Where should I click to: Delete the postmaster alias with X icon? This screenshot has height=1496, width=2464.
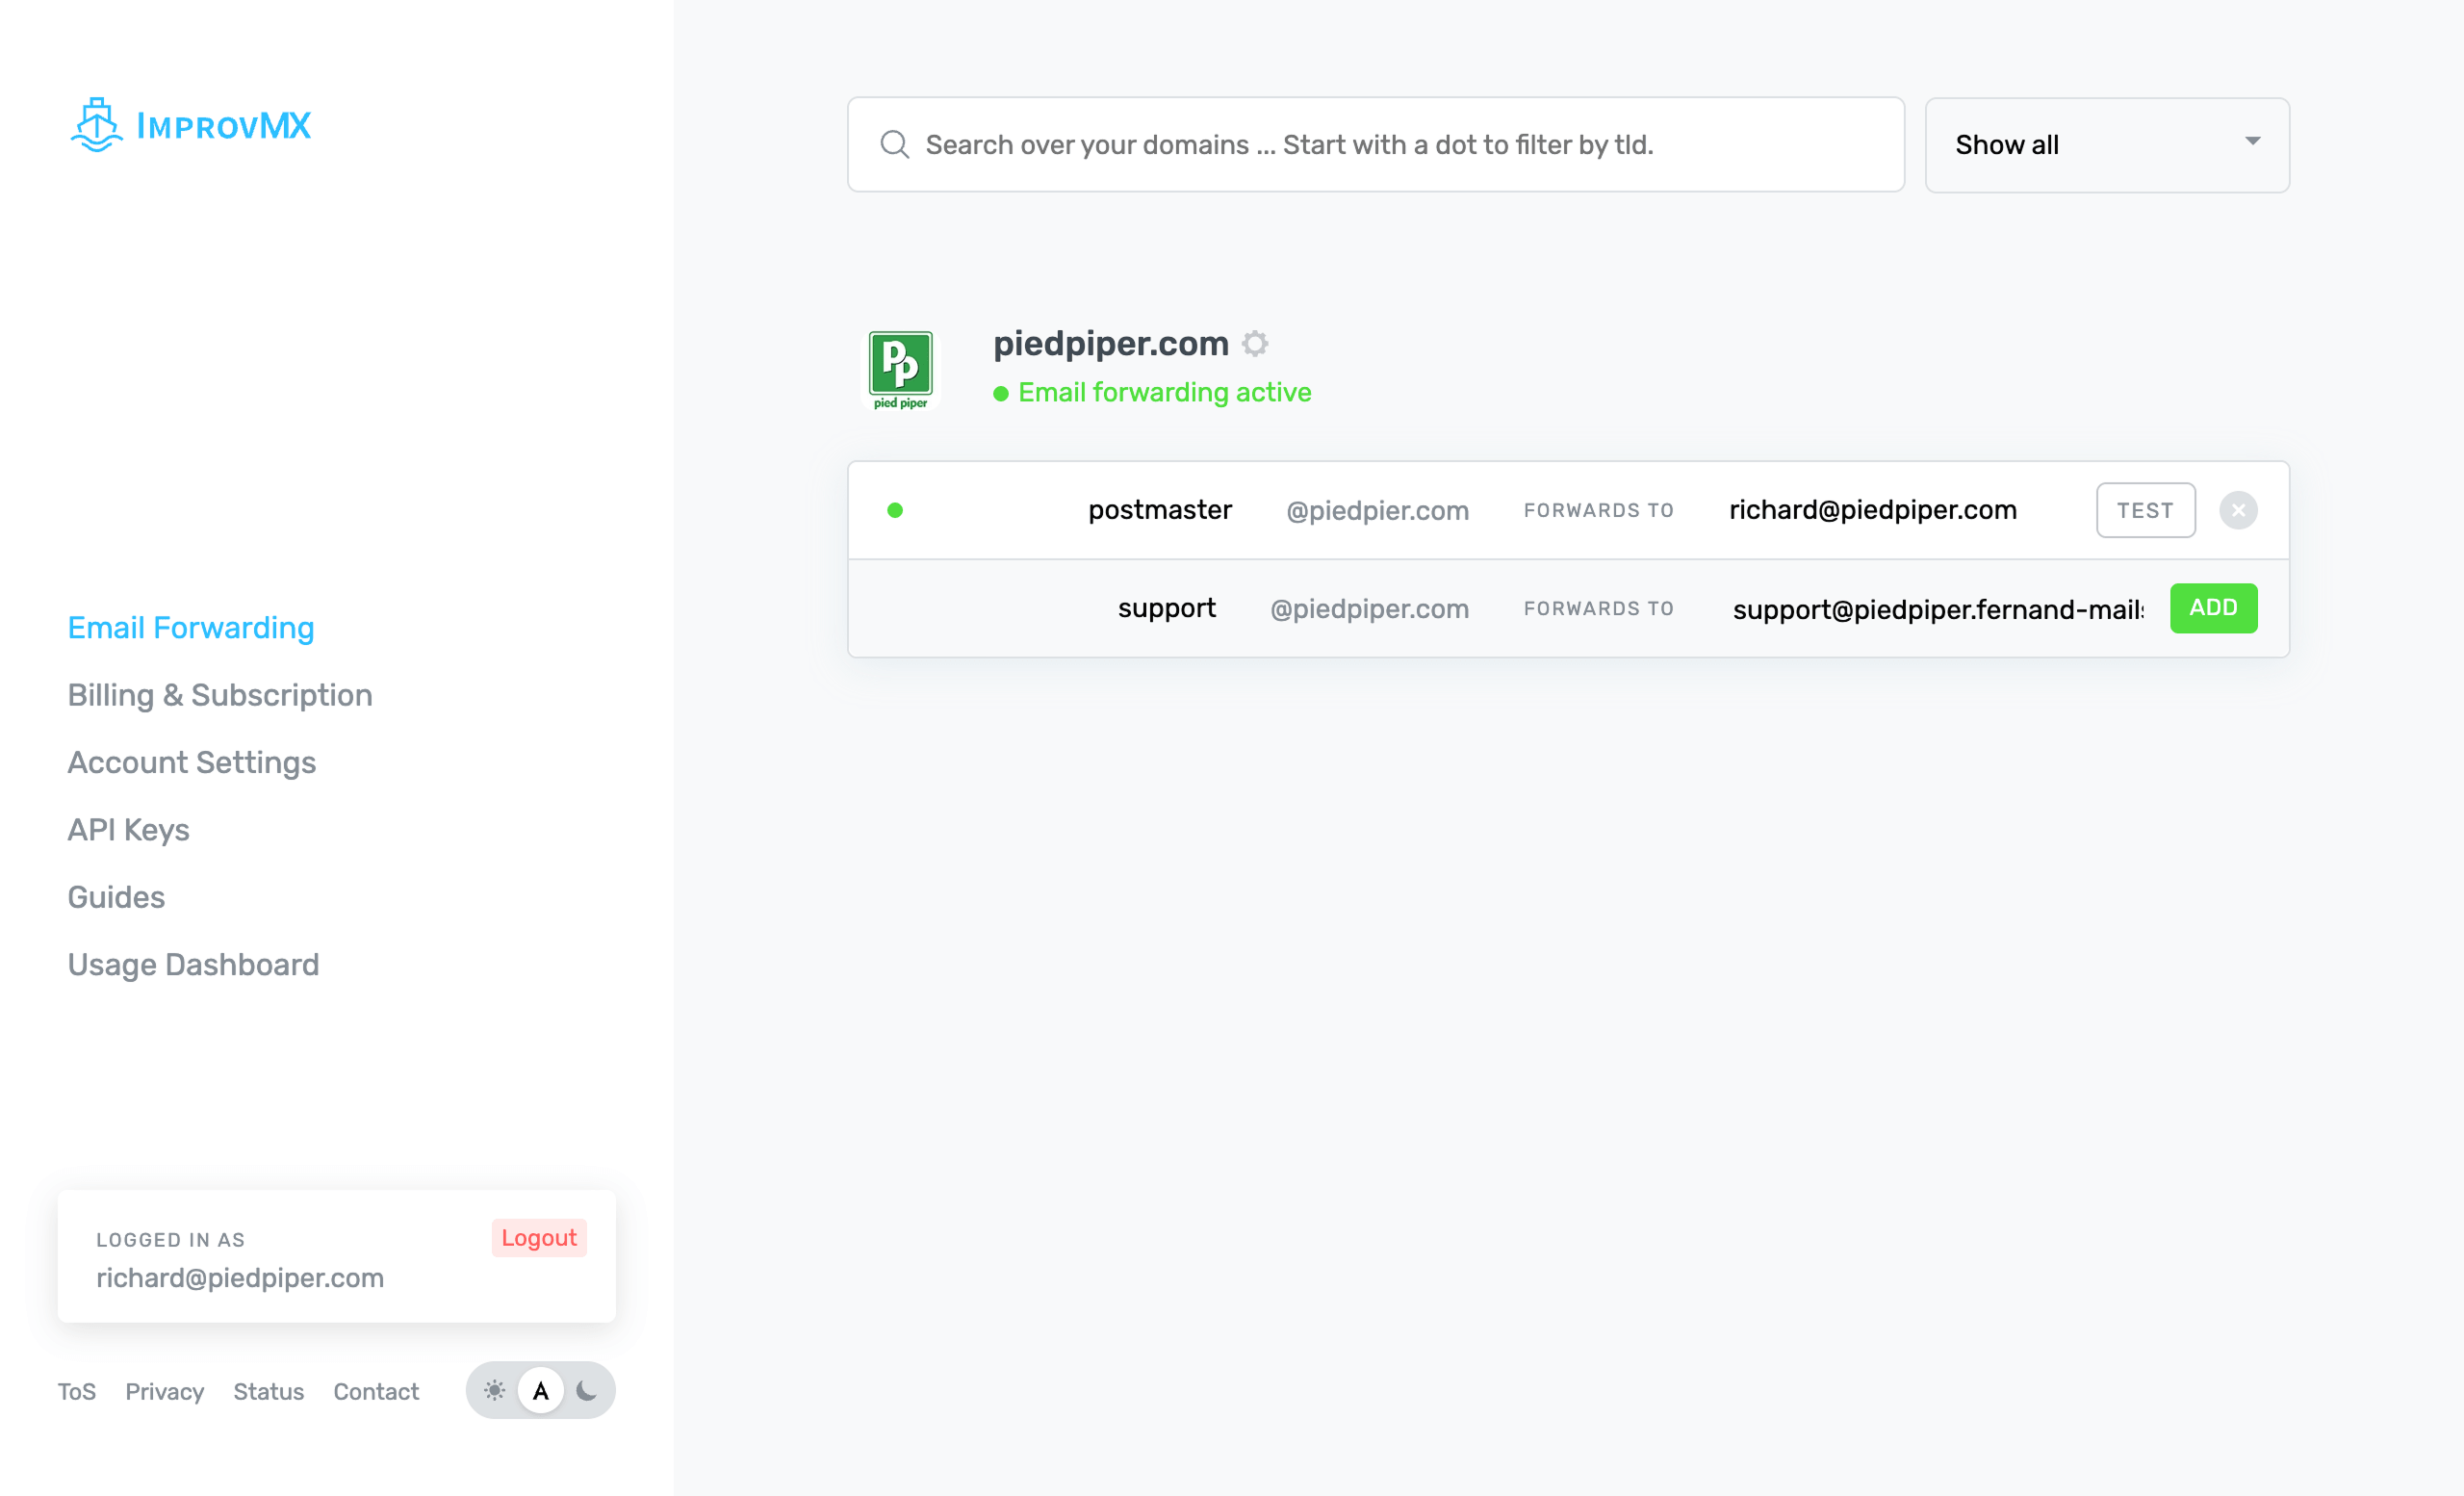(x=2237, y=511)
